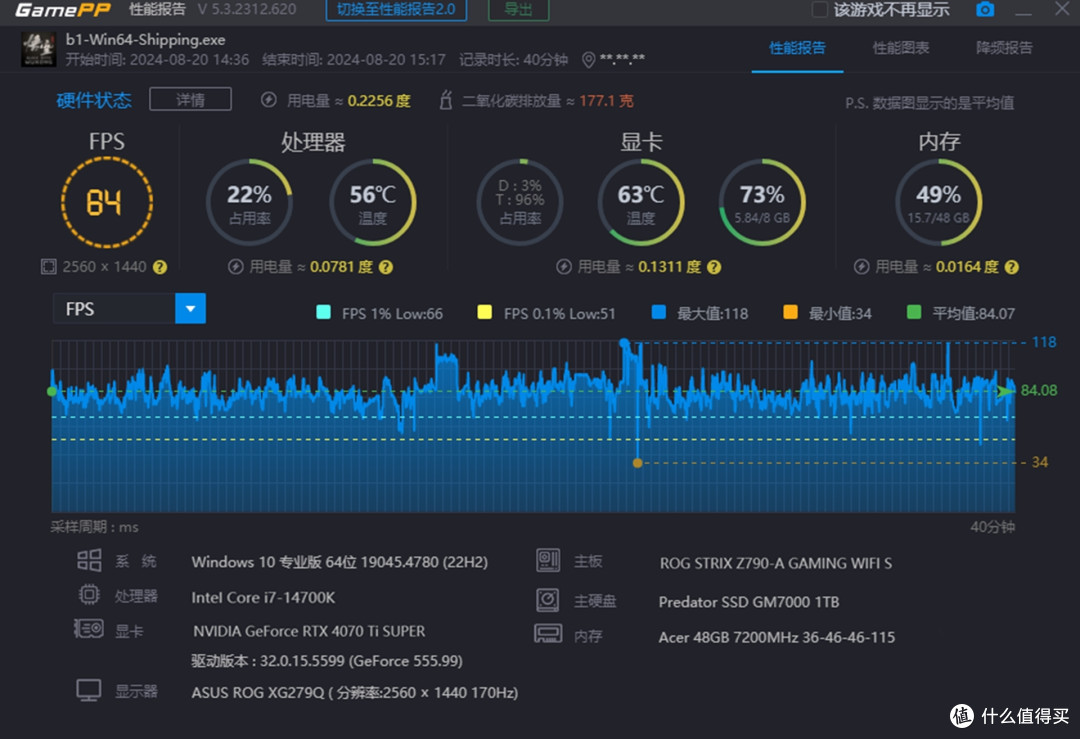Click the 63℃ GPU temperature gauge

(641, 202)
